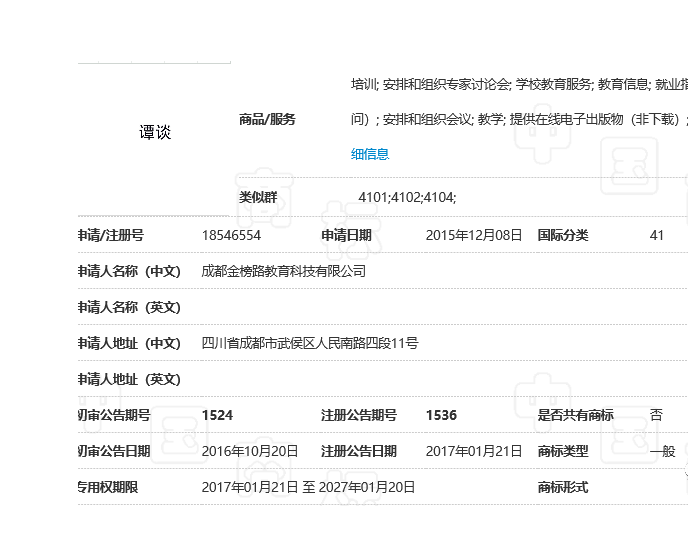
Task: Click the 国际分类 label
Action: (x=563, y=235)
